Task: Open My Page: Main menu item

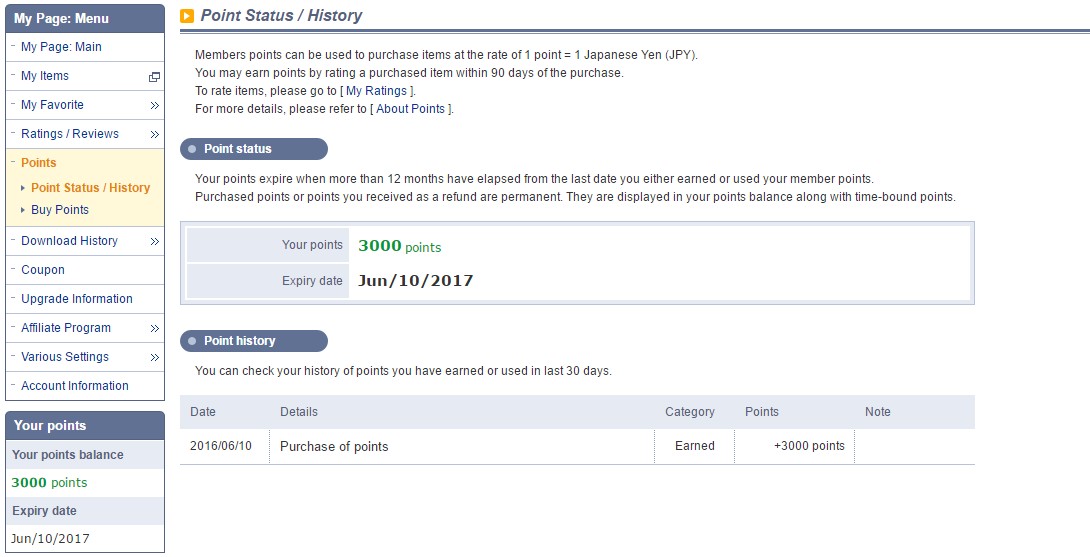Action: point(61,47)
